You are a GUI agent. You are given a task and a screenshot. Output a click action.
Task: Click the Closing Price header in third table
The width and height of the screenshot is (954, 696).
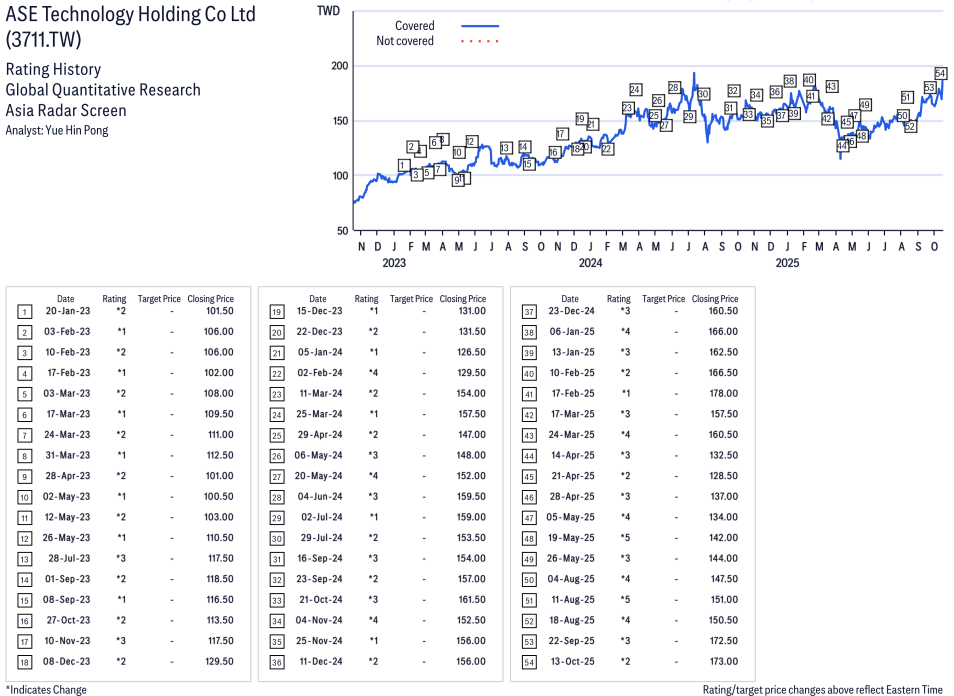click(715, 299)
